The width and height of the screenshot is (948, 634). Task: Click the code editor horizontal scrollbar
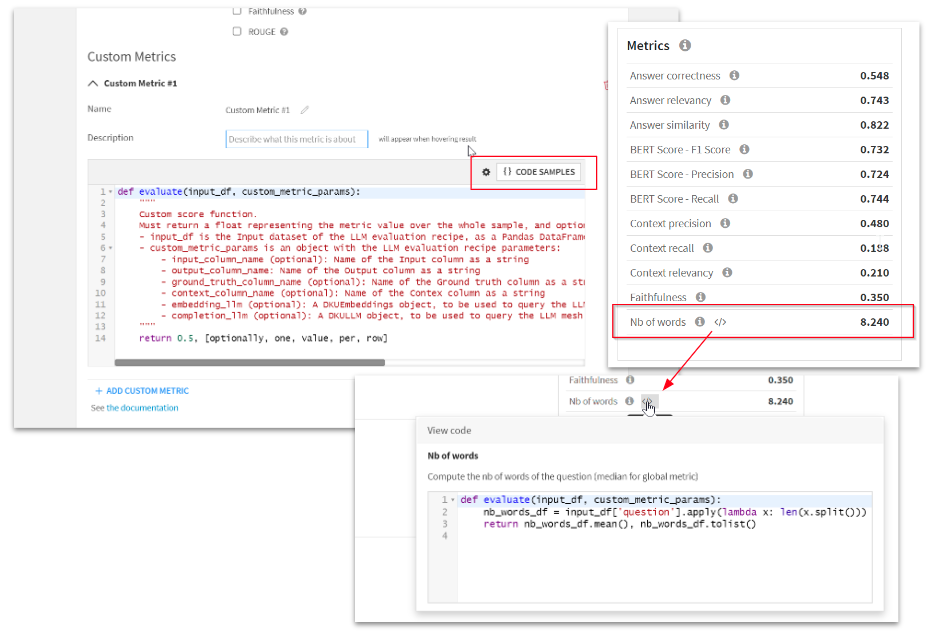point(300,362)
